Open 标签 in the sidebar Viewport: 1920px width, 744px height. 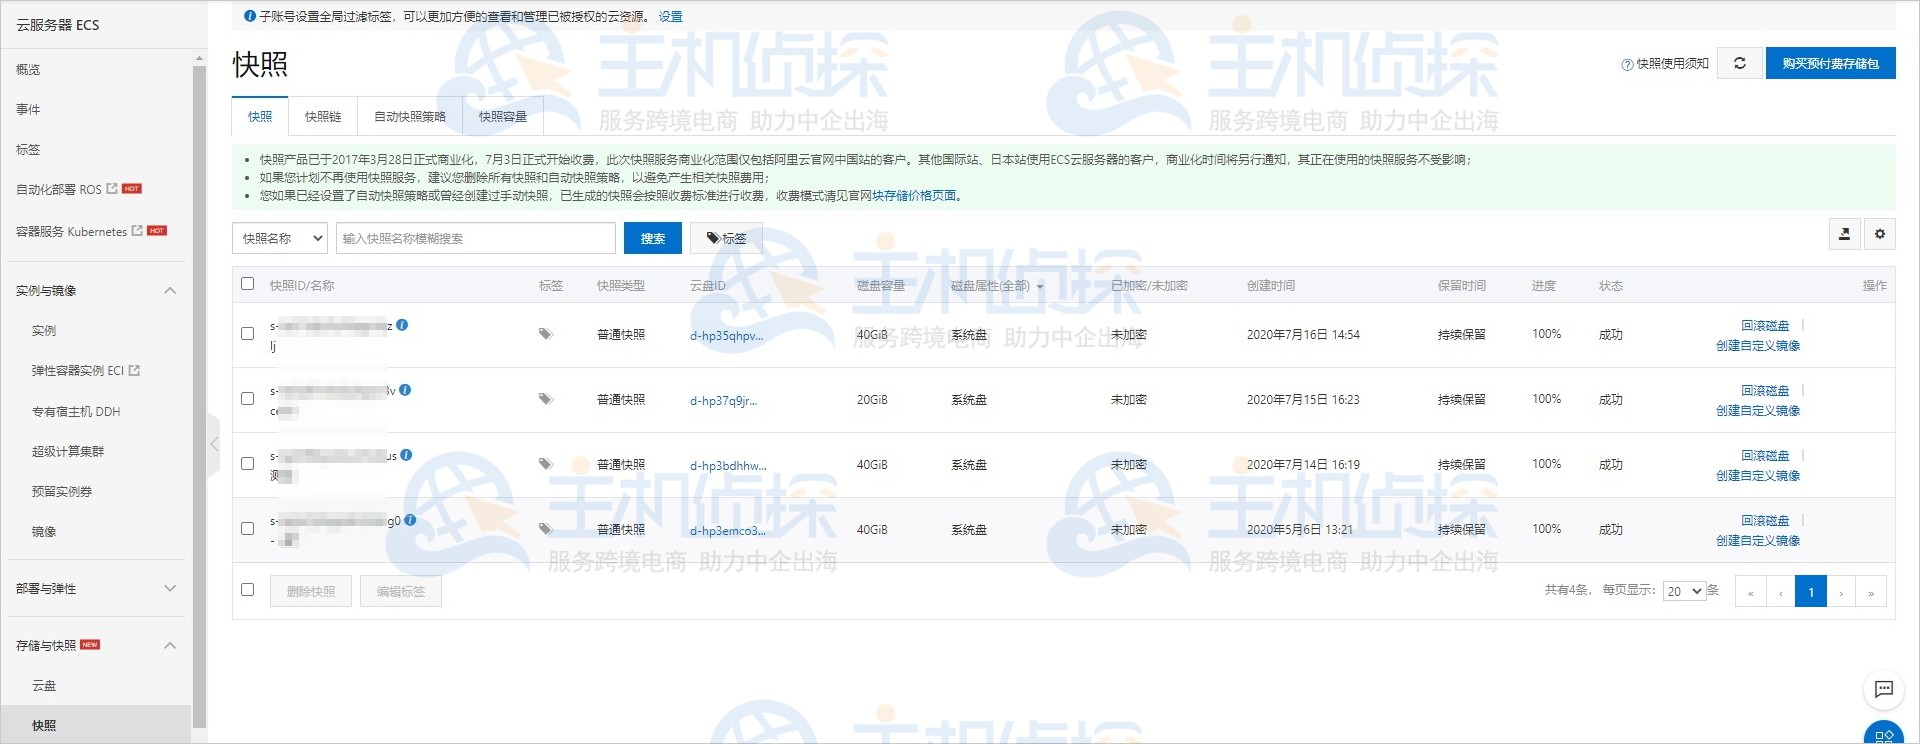coord(28,149)
